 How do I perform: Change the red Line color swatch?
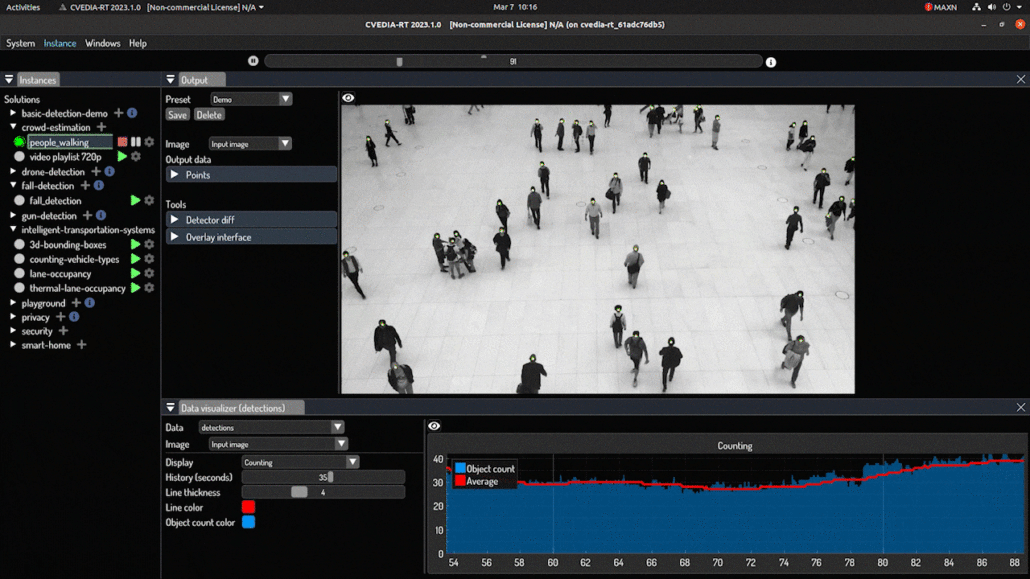[246, 507]
